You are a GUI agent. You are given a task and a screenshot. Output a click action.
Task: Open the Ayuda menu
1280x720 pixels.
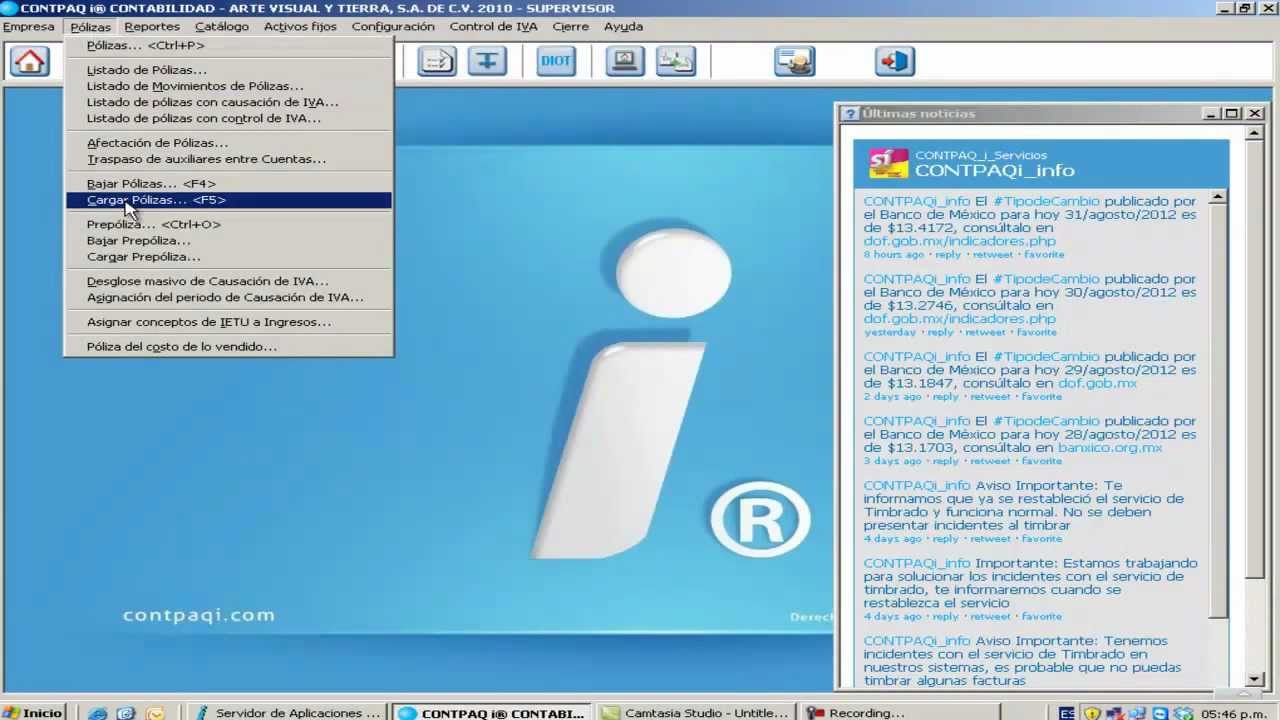[x=623, y=26]
